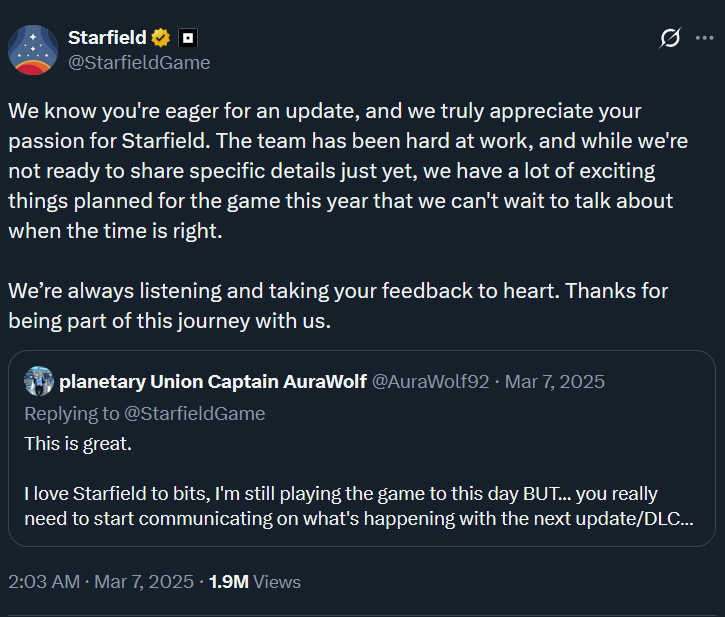Click the 1.9M Views counter
The width and height of the screenshot is (725, 617).
coord(255,582)
